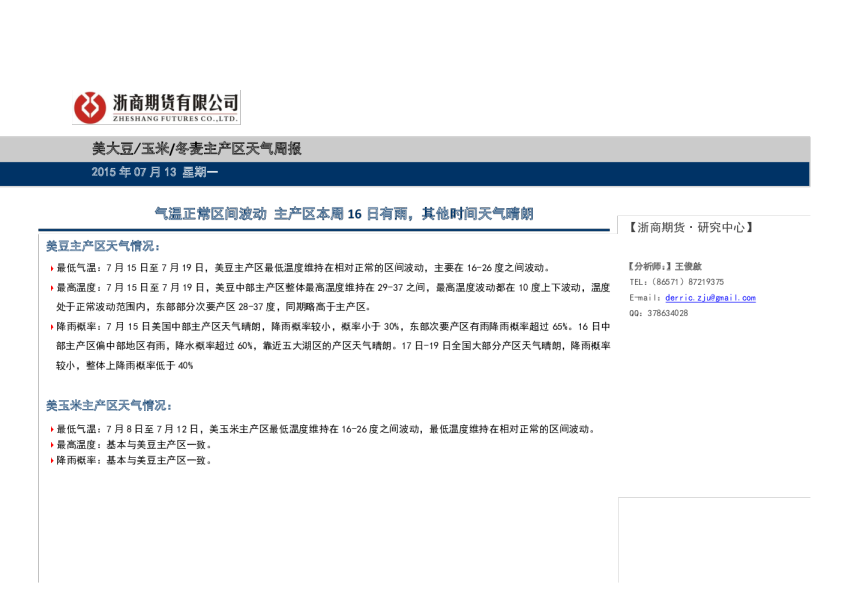The image size is (842, 595).
Task: Select the 美玉米主产区天气情况 section heading
Action: click(x=108, y=406)
